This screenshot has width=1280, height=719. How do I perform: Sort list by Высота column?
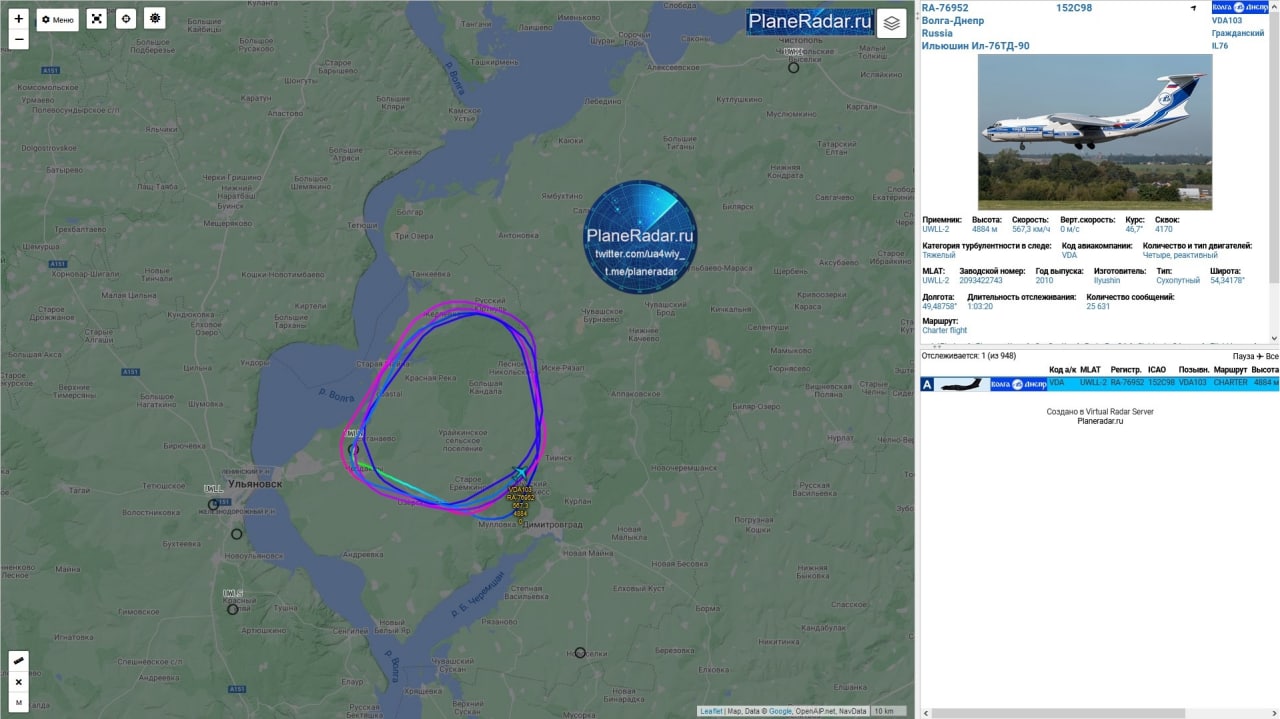(x=1265, y=370)
